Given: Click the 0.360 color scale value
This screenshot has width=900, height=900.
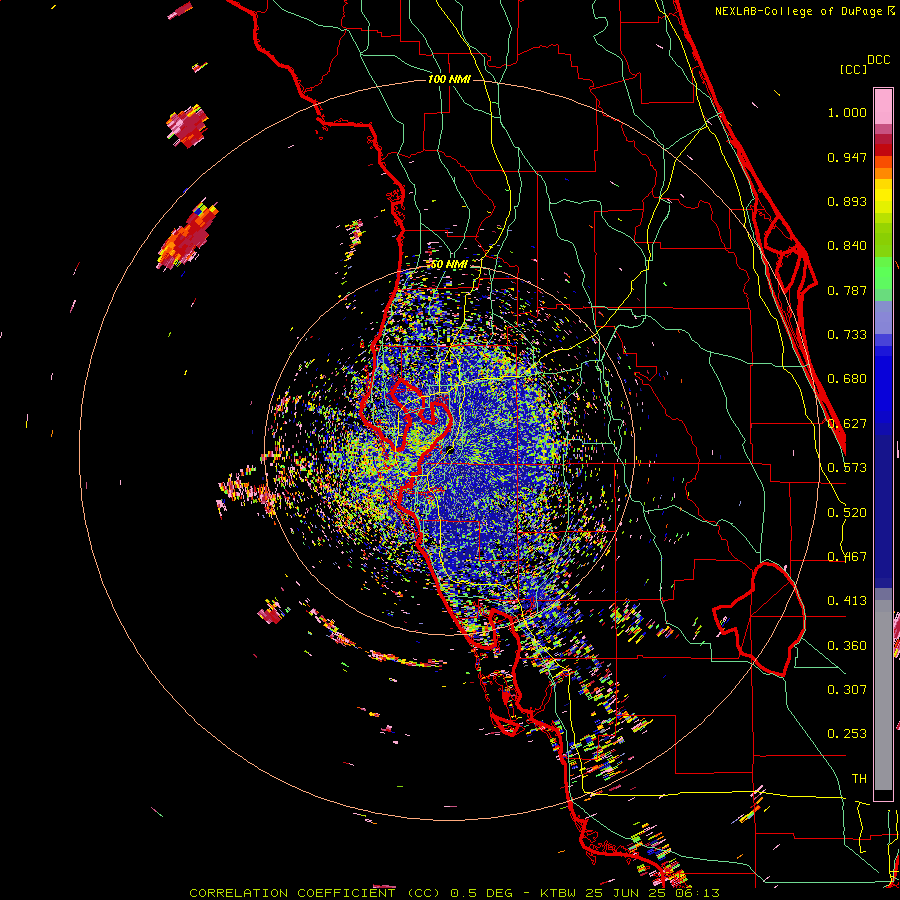Looking at the screenshot, I should click(847, 646).
